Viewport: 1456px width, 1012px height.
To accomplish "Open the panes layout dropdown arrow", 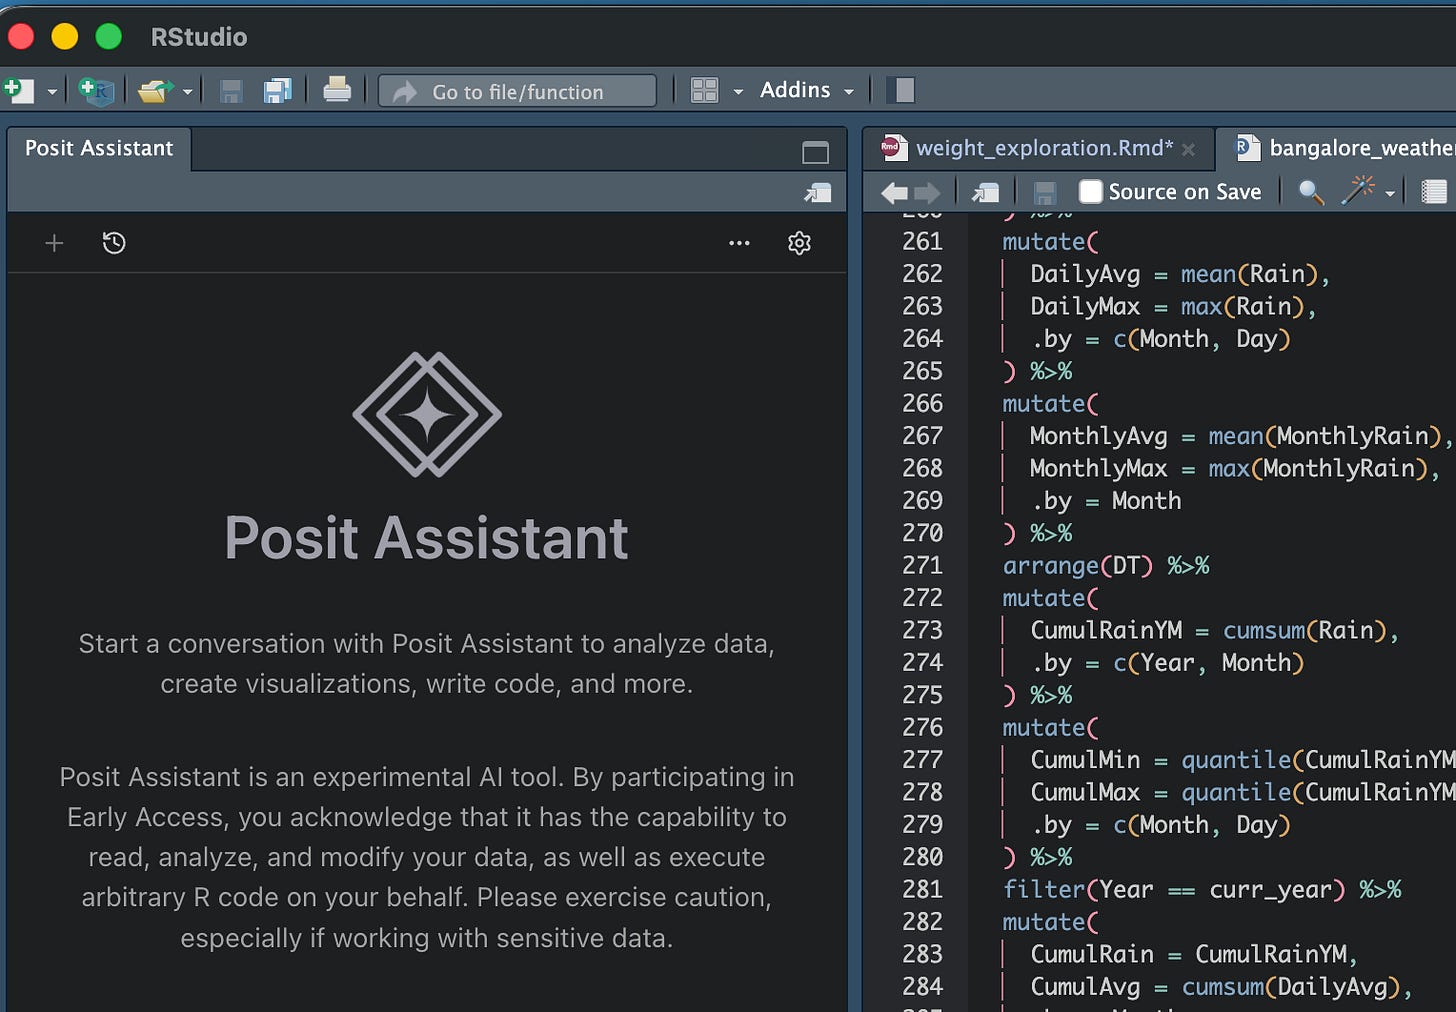I will (738, 92).
